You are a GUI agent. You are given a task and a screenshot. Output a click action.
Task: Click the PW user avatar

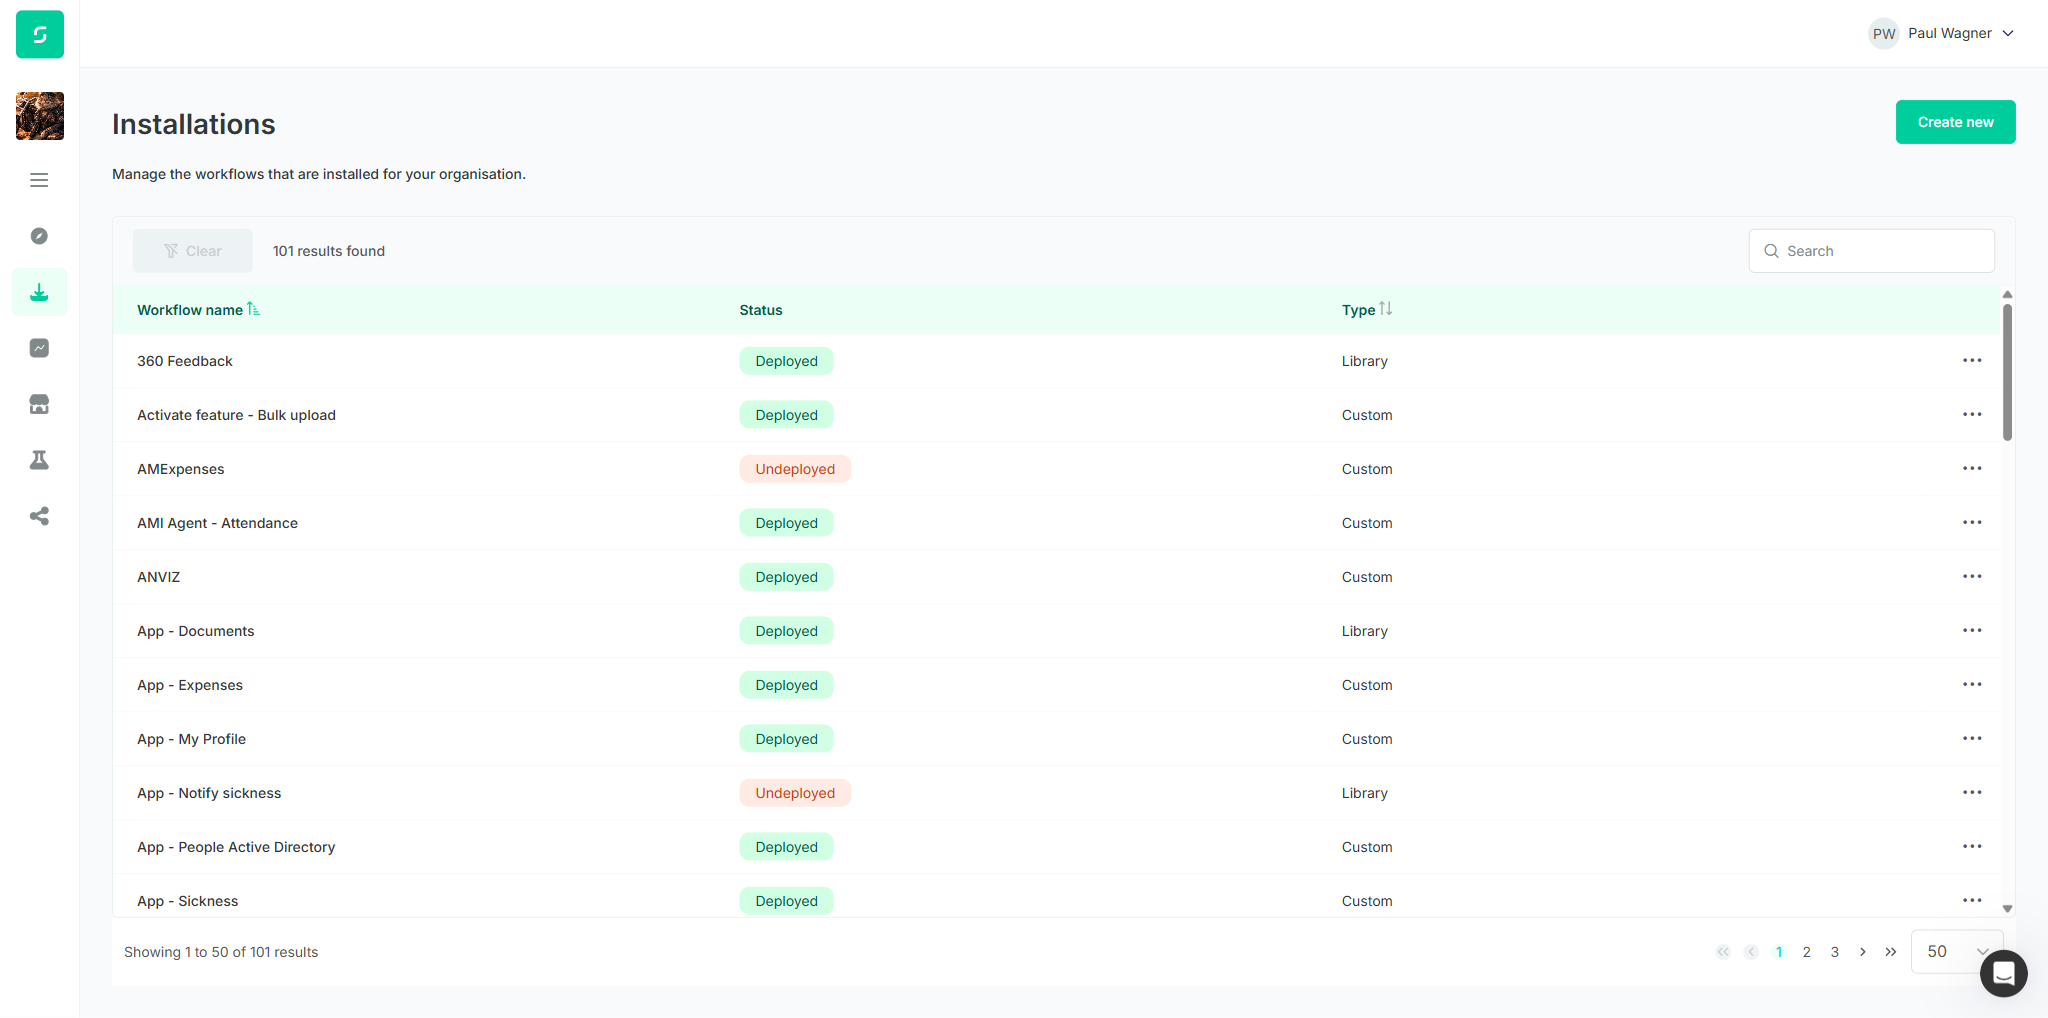tap(1884, 33)
